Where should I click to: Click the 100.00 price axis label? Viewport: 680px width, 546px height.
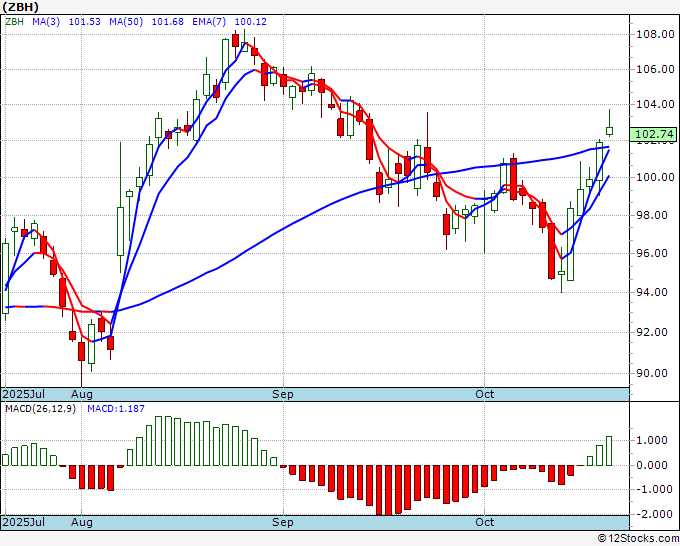tap(655, 177)
